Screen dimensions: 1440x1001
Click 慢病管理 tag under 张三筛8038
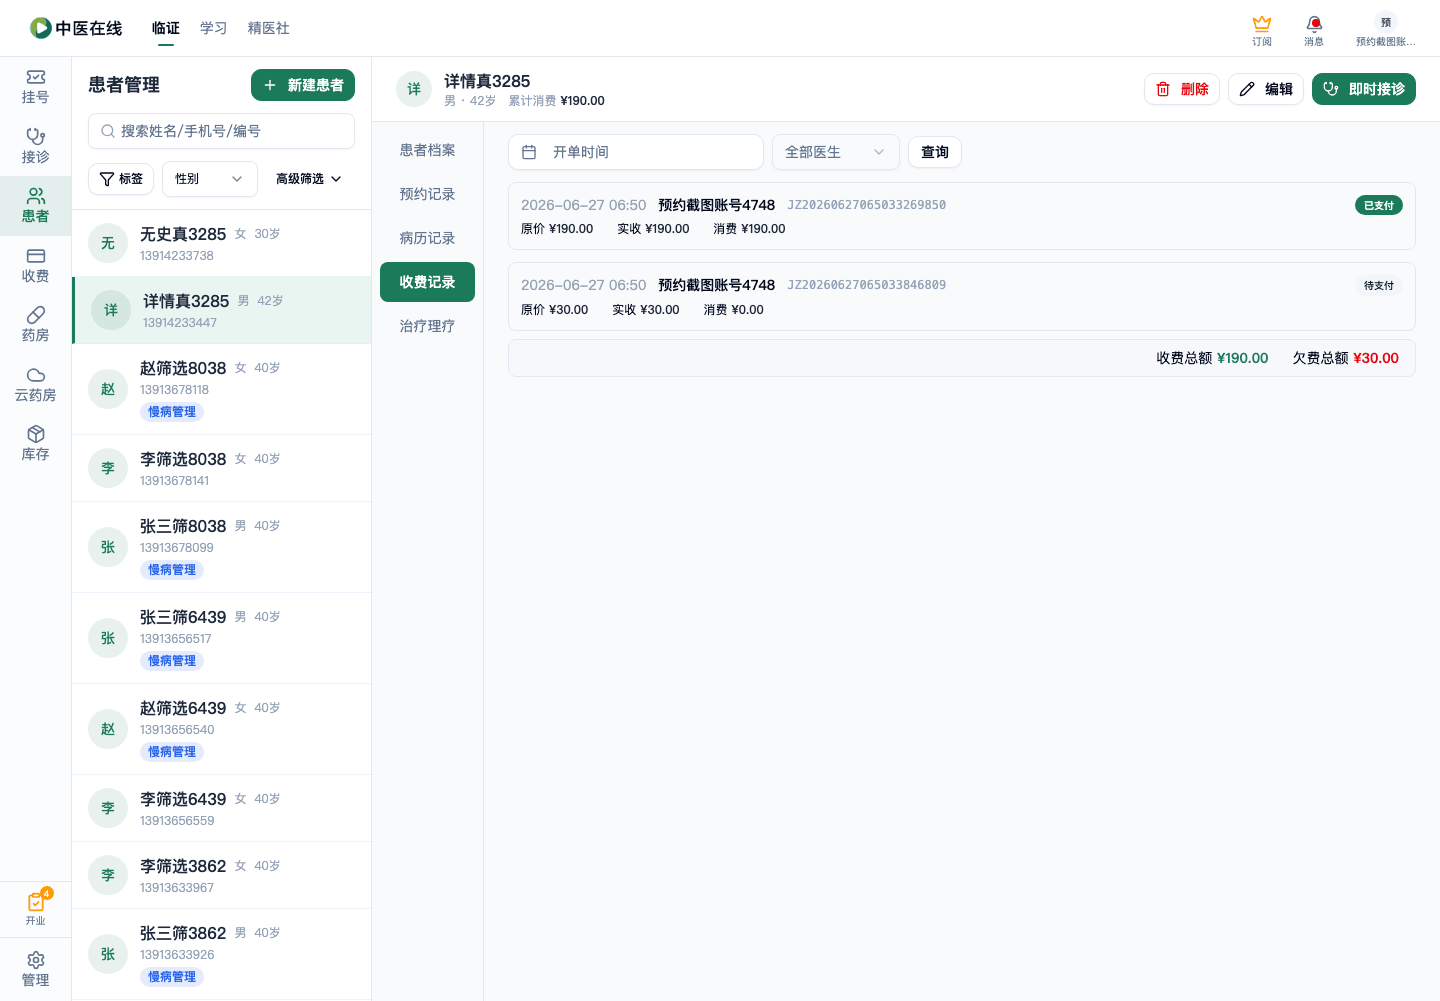[x=172, y=570]
